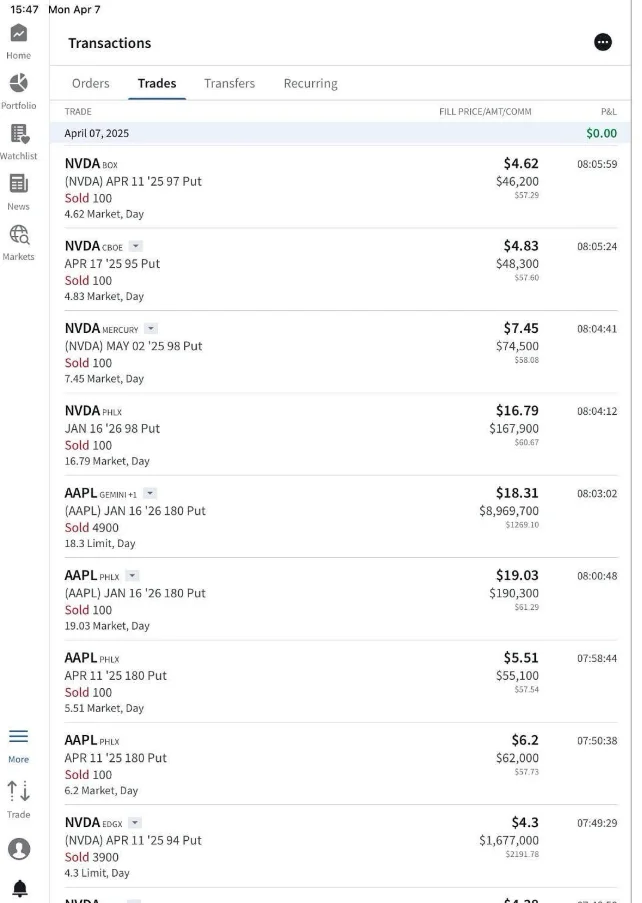Switch to the Orders tab
Screen dimensions: 642x903
[x=90, y=84]
